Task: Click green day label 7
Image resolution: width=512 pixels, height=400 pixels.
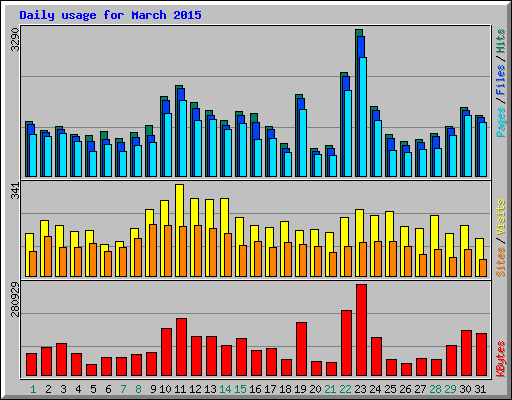Action: click(123, 389)
